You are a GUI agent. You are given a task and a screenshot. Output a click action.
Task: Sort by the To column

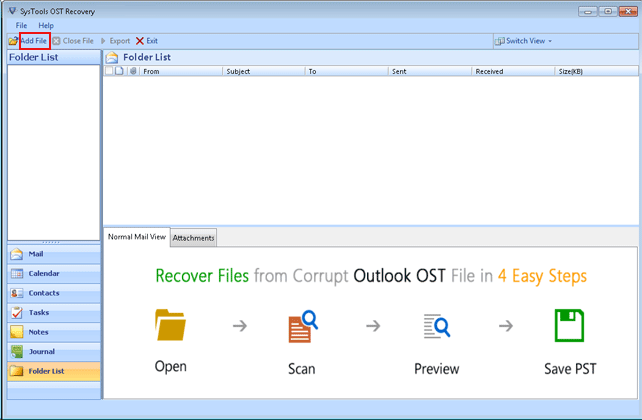pos(347,71)
